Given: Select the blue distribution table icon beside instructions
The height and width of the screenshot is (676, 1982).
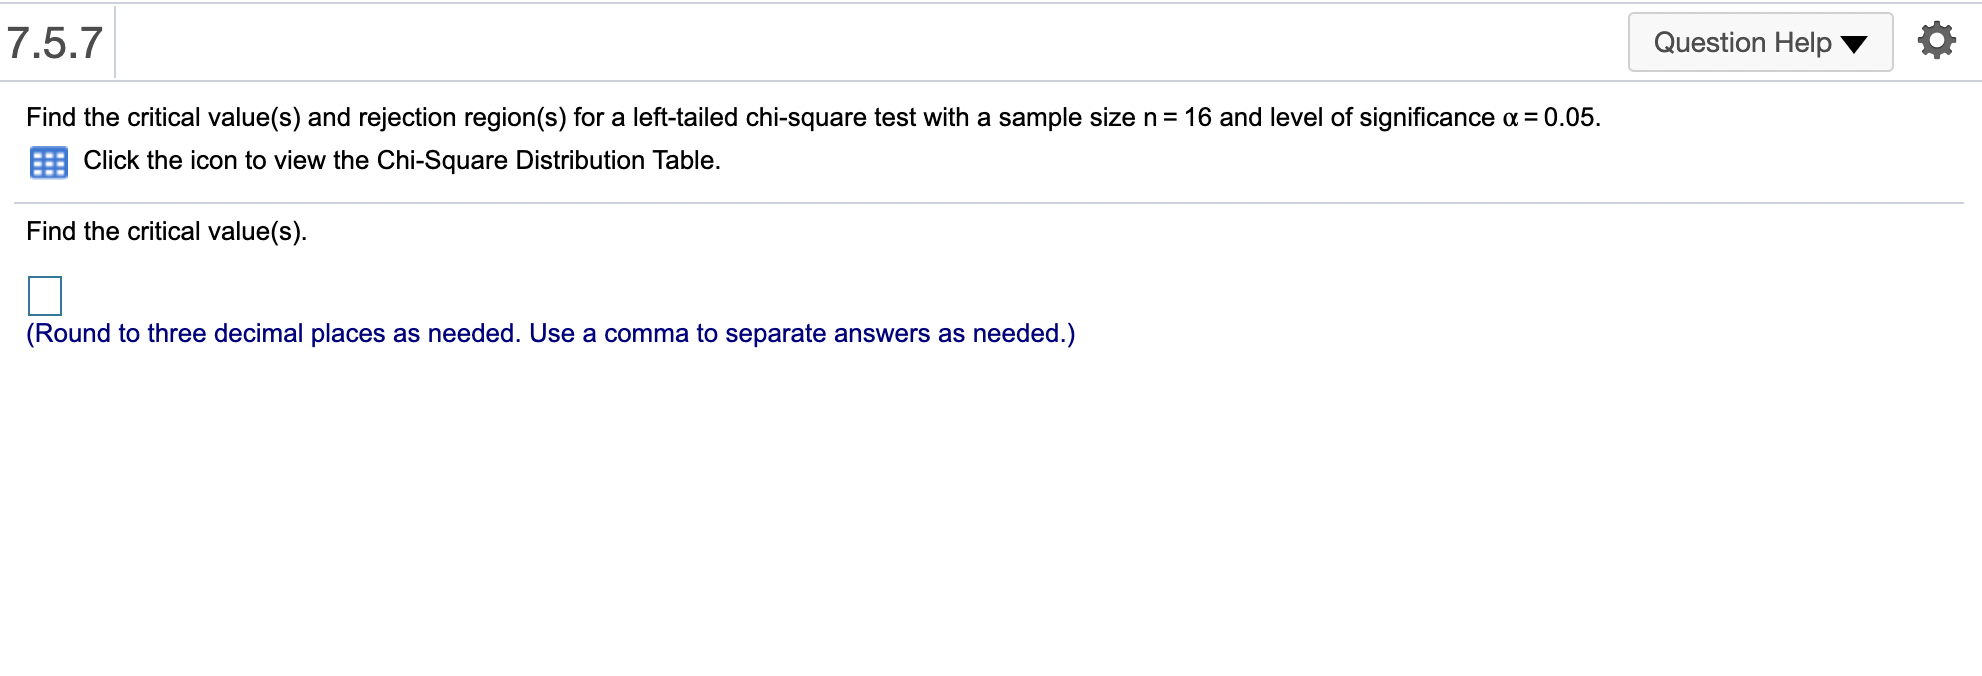Looking at the screenshot, I should click(48, 160).
